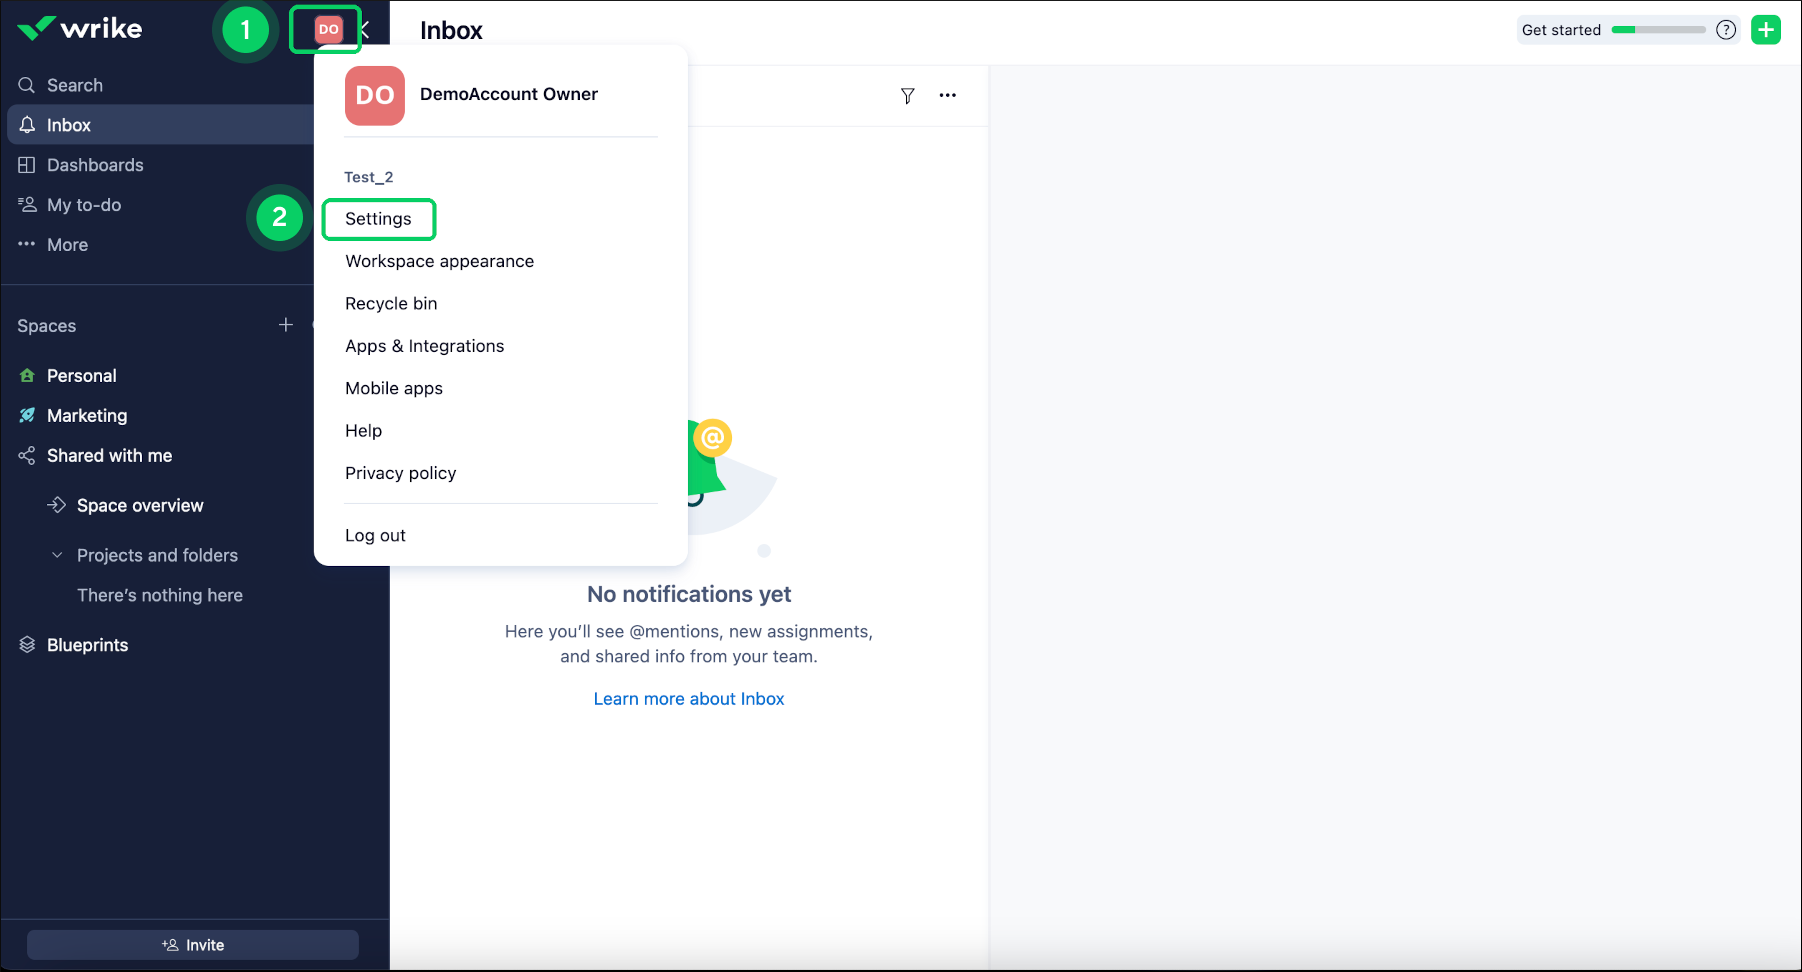The image size is (1802, 972).
Task: Click the Invite button
Action: (x=193, y=945)
